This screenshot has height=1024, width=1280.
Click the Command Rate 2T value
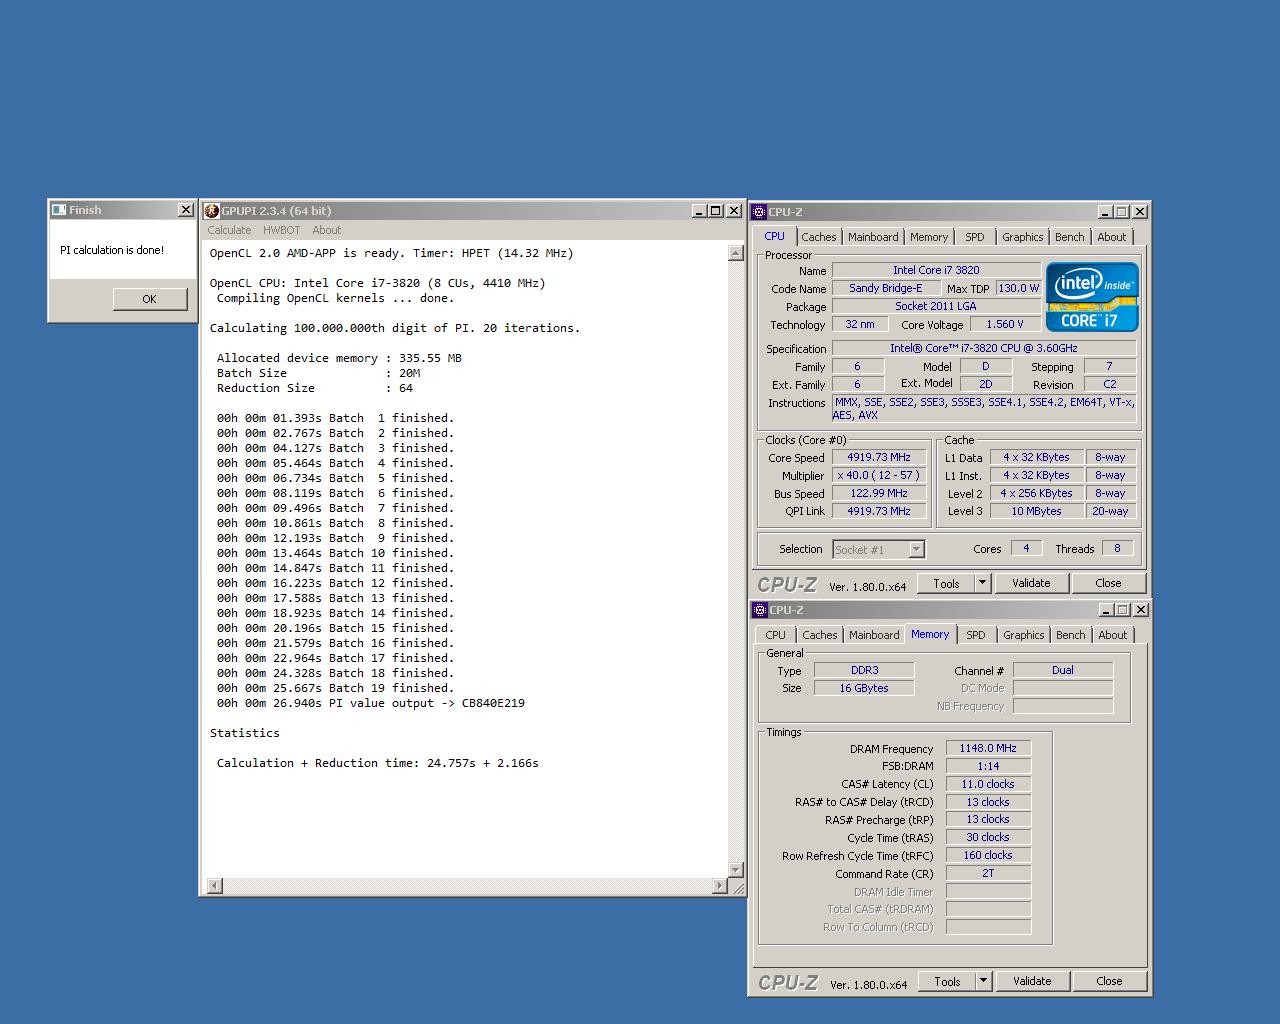click(988, 873)
